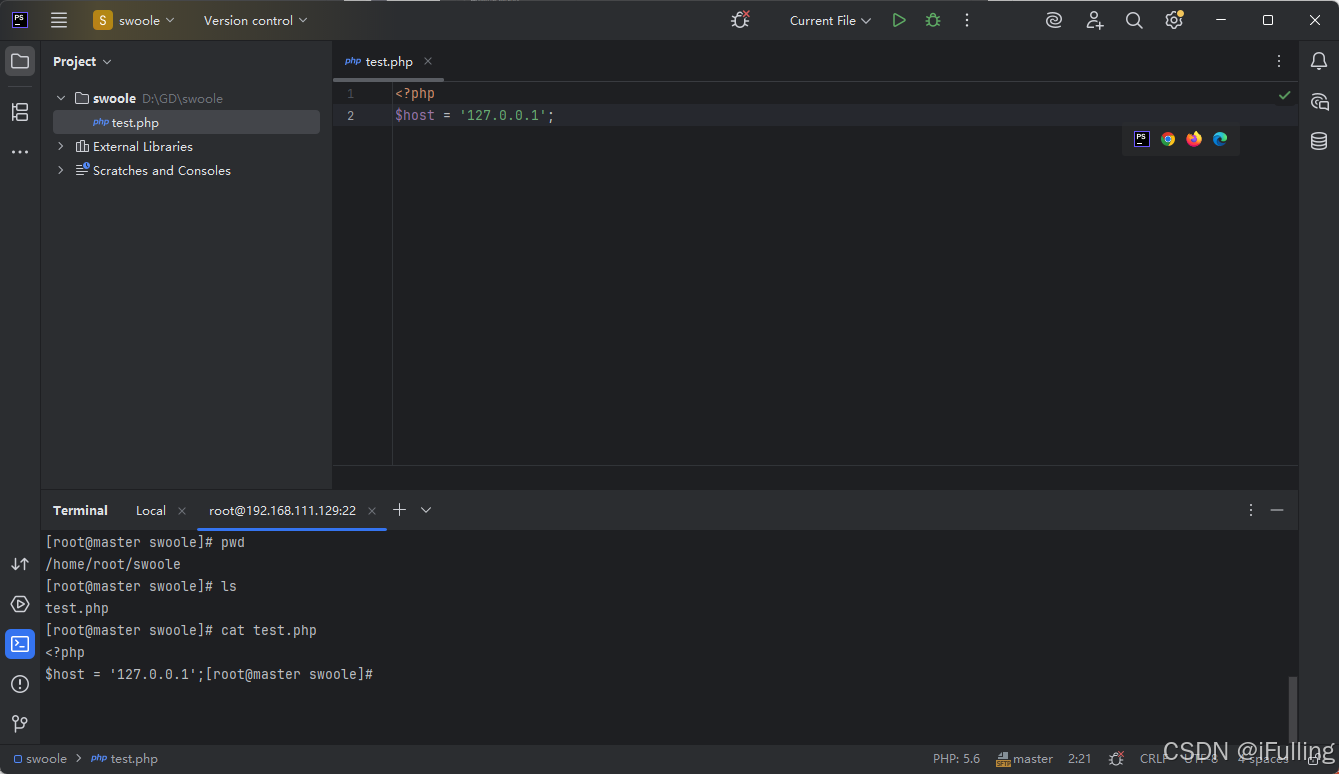The image size is (1339, 774).
Task: Open the main hamburger menu
Action: click(59, 20)
